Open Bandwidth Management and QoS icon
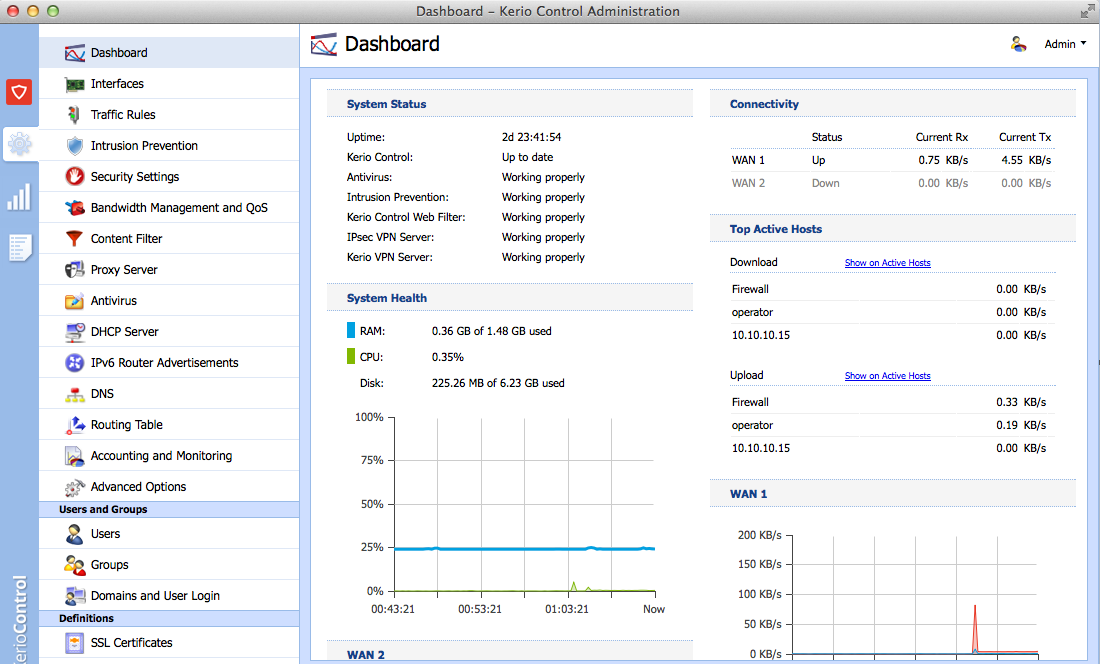This screenshot has width=1100, height=664. point(74,208)
